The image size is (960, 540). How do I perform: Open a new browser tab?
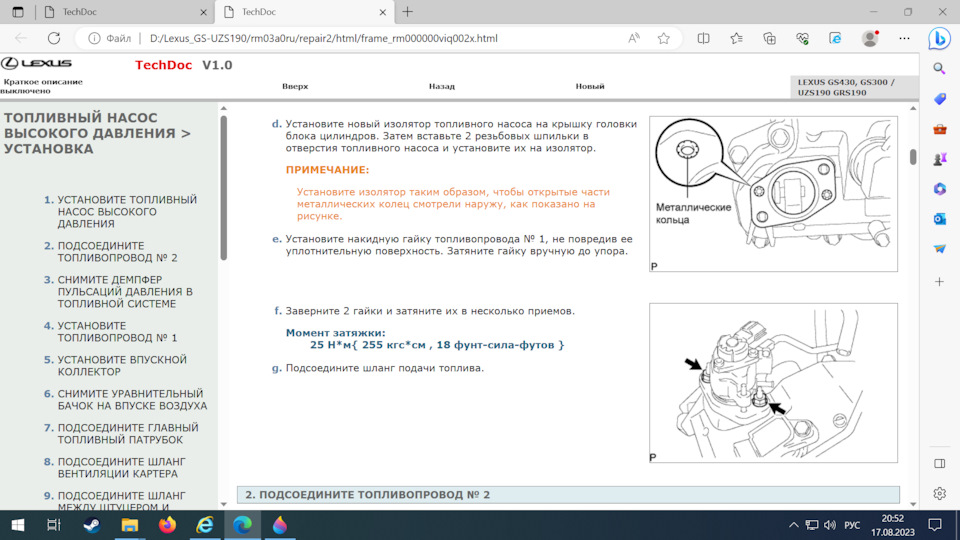click(408, 12)
